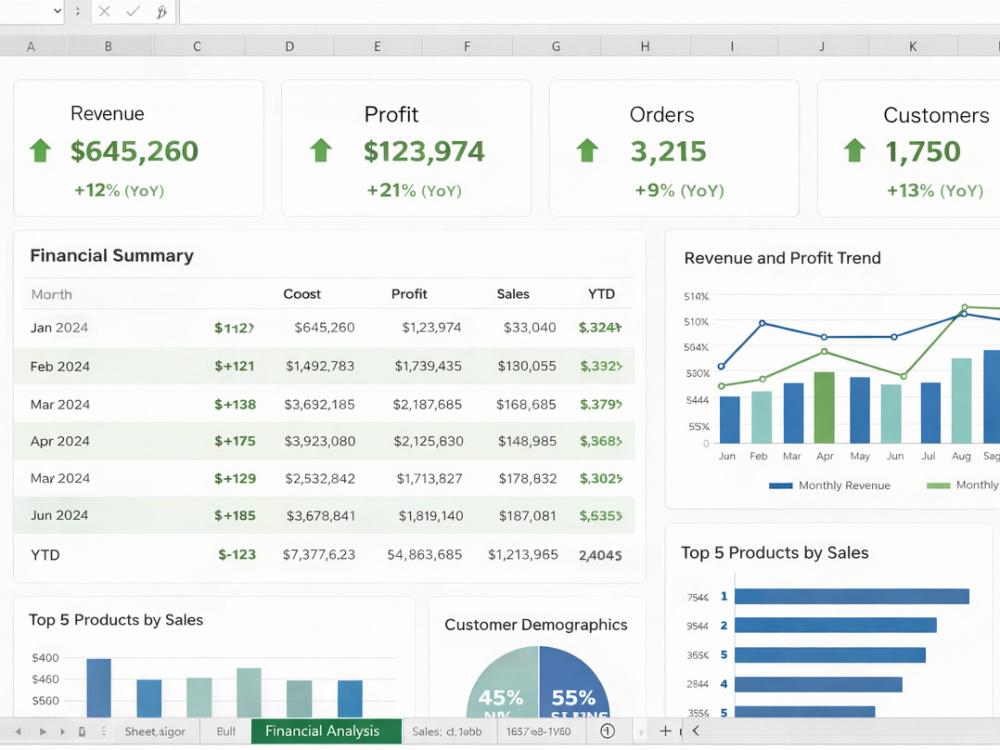Click the green Monthly legend swatch
Screen dimensions: 1000x750
click(x=938, y=486)
